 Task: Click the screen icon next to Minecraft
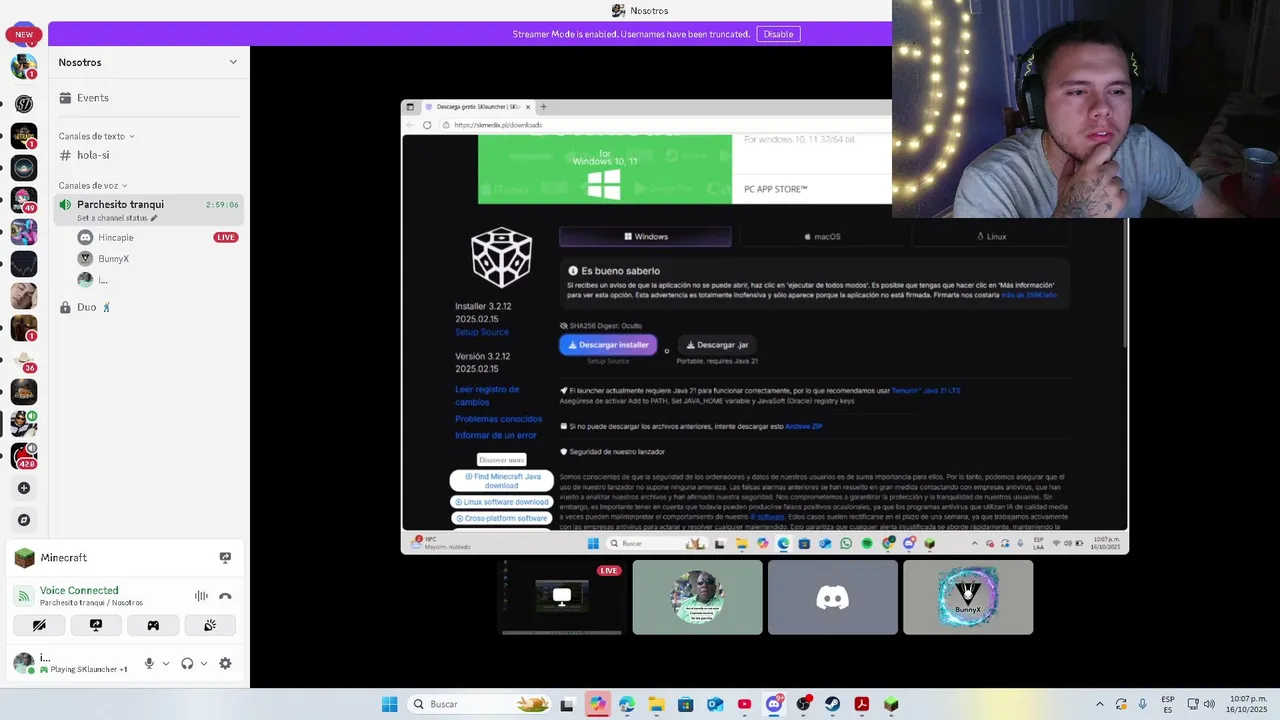[225, 558]
